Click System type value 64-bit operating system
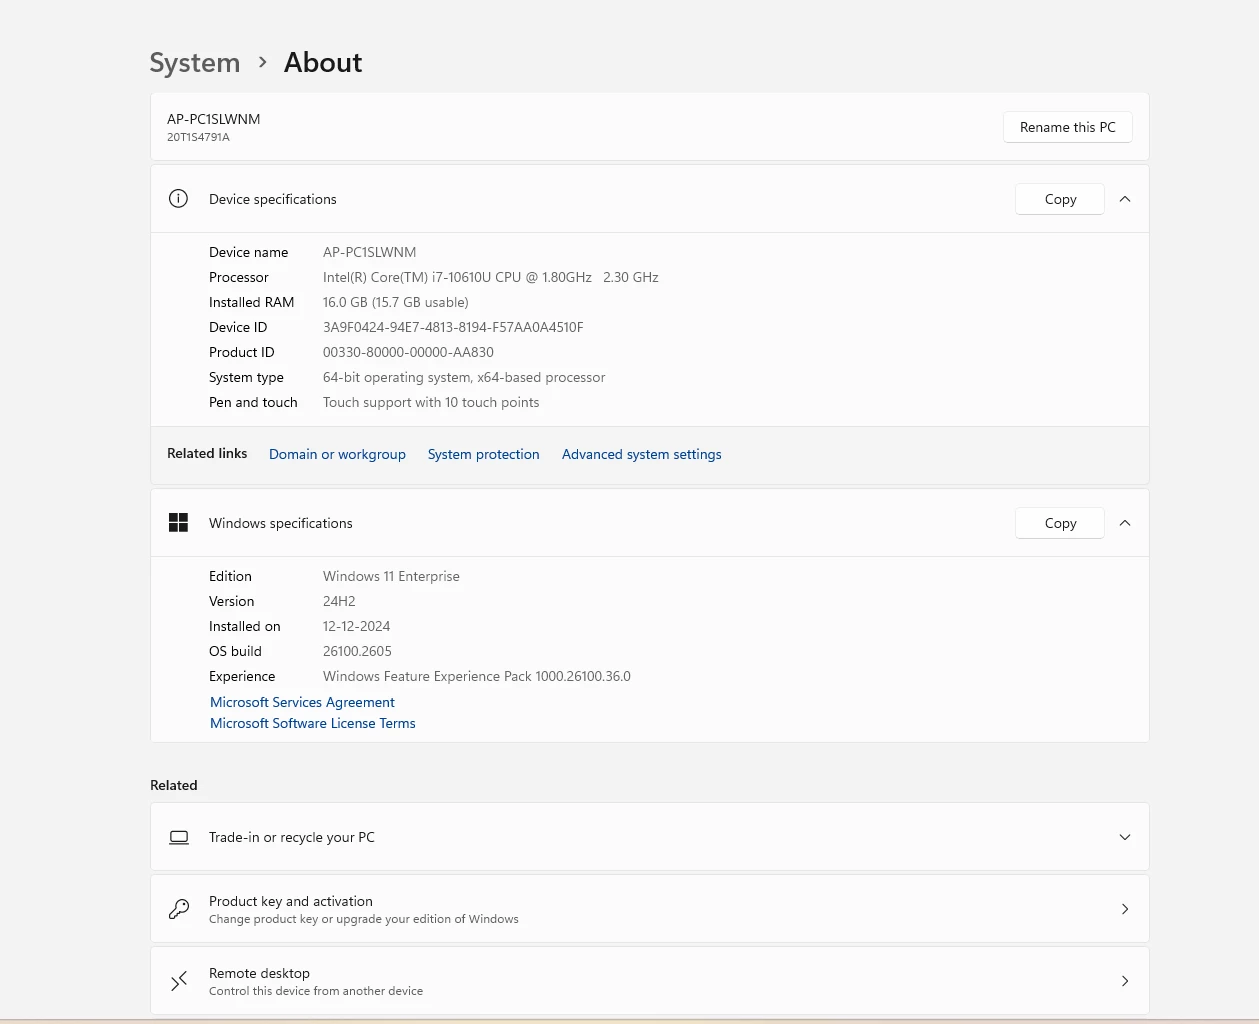The width and height of the screenshot is (1259, 1024). pos(464,377)
